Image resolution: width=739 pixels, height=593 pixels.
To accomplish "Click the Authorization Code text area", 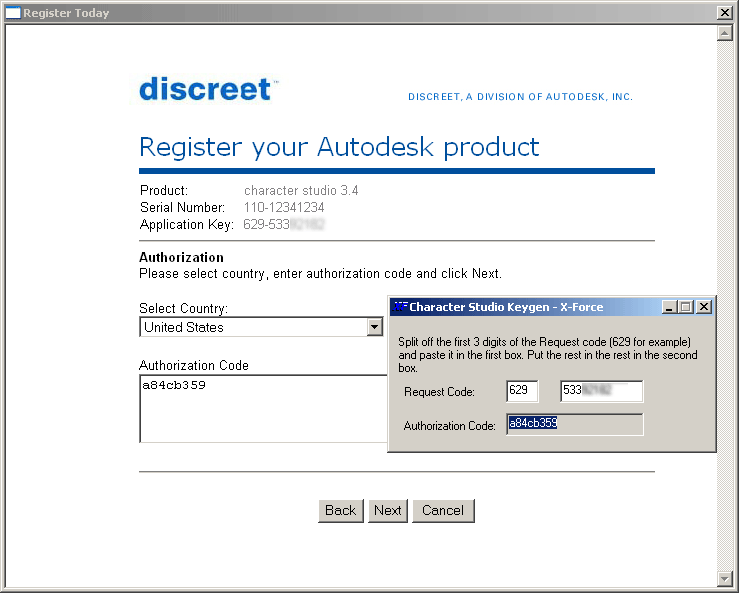I will point(263,409).
